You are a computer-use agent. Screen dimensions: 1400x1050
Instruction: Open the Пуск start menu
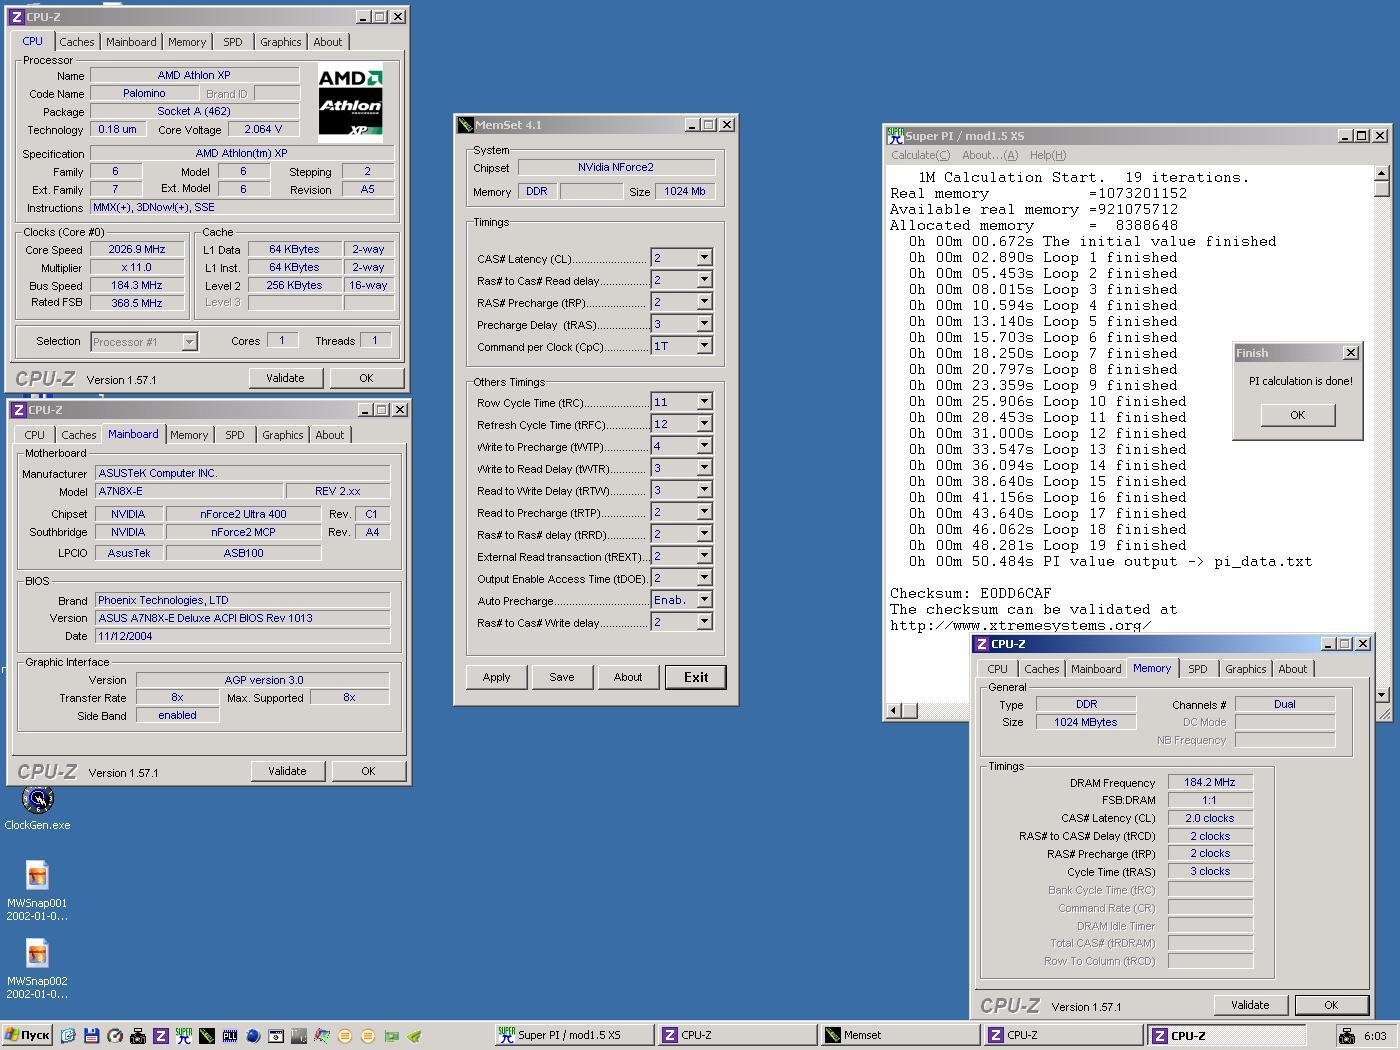coord(27,1035)
